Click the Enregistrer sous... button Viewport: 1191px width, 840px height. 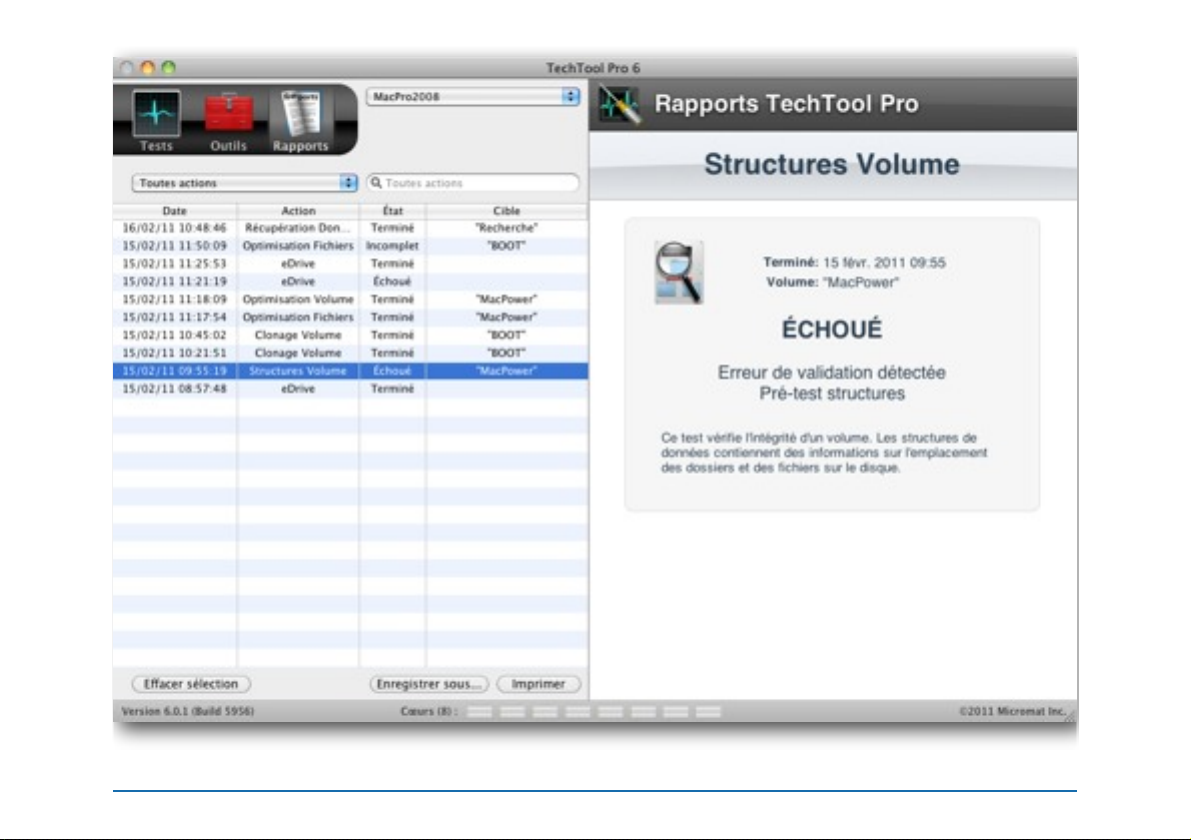pos(429,684)
